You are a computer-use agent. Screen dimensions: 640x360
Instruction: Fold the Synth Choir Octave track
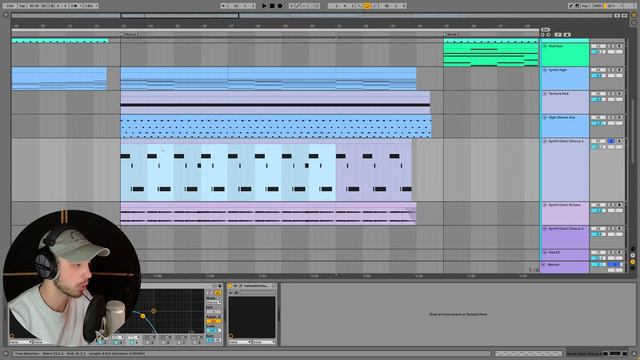pyautogui.click(x=544, y=204)
